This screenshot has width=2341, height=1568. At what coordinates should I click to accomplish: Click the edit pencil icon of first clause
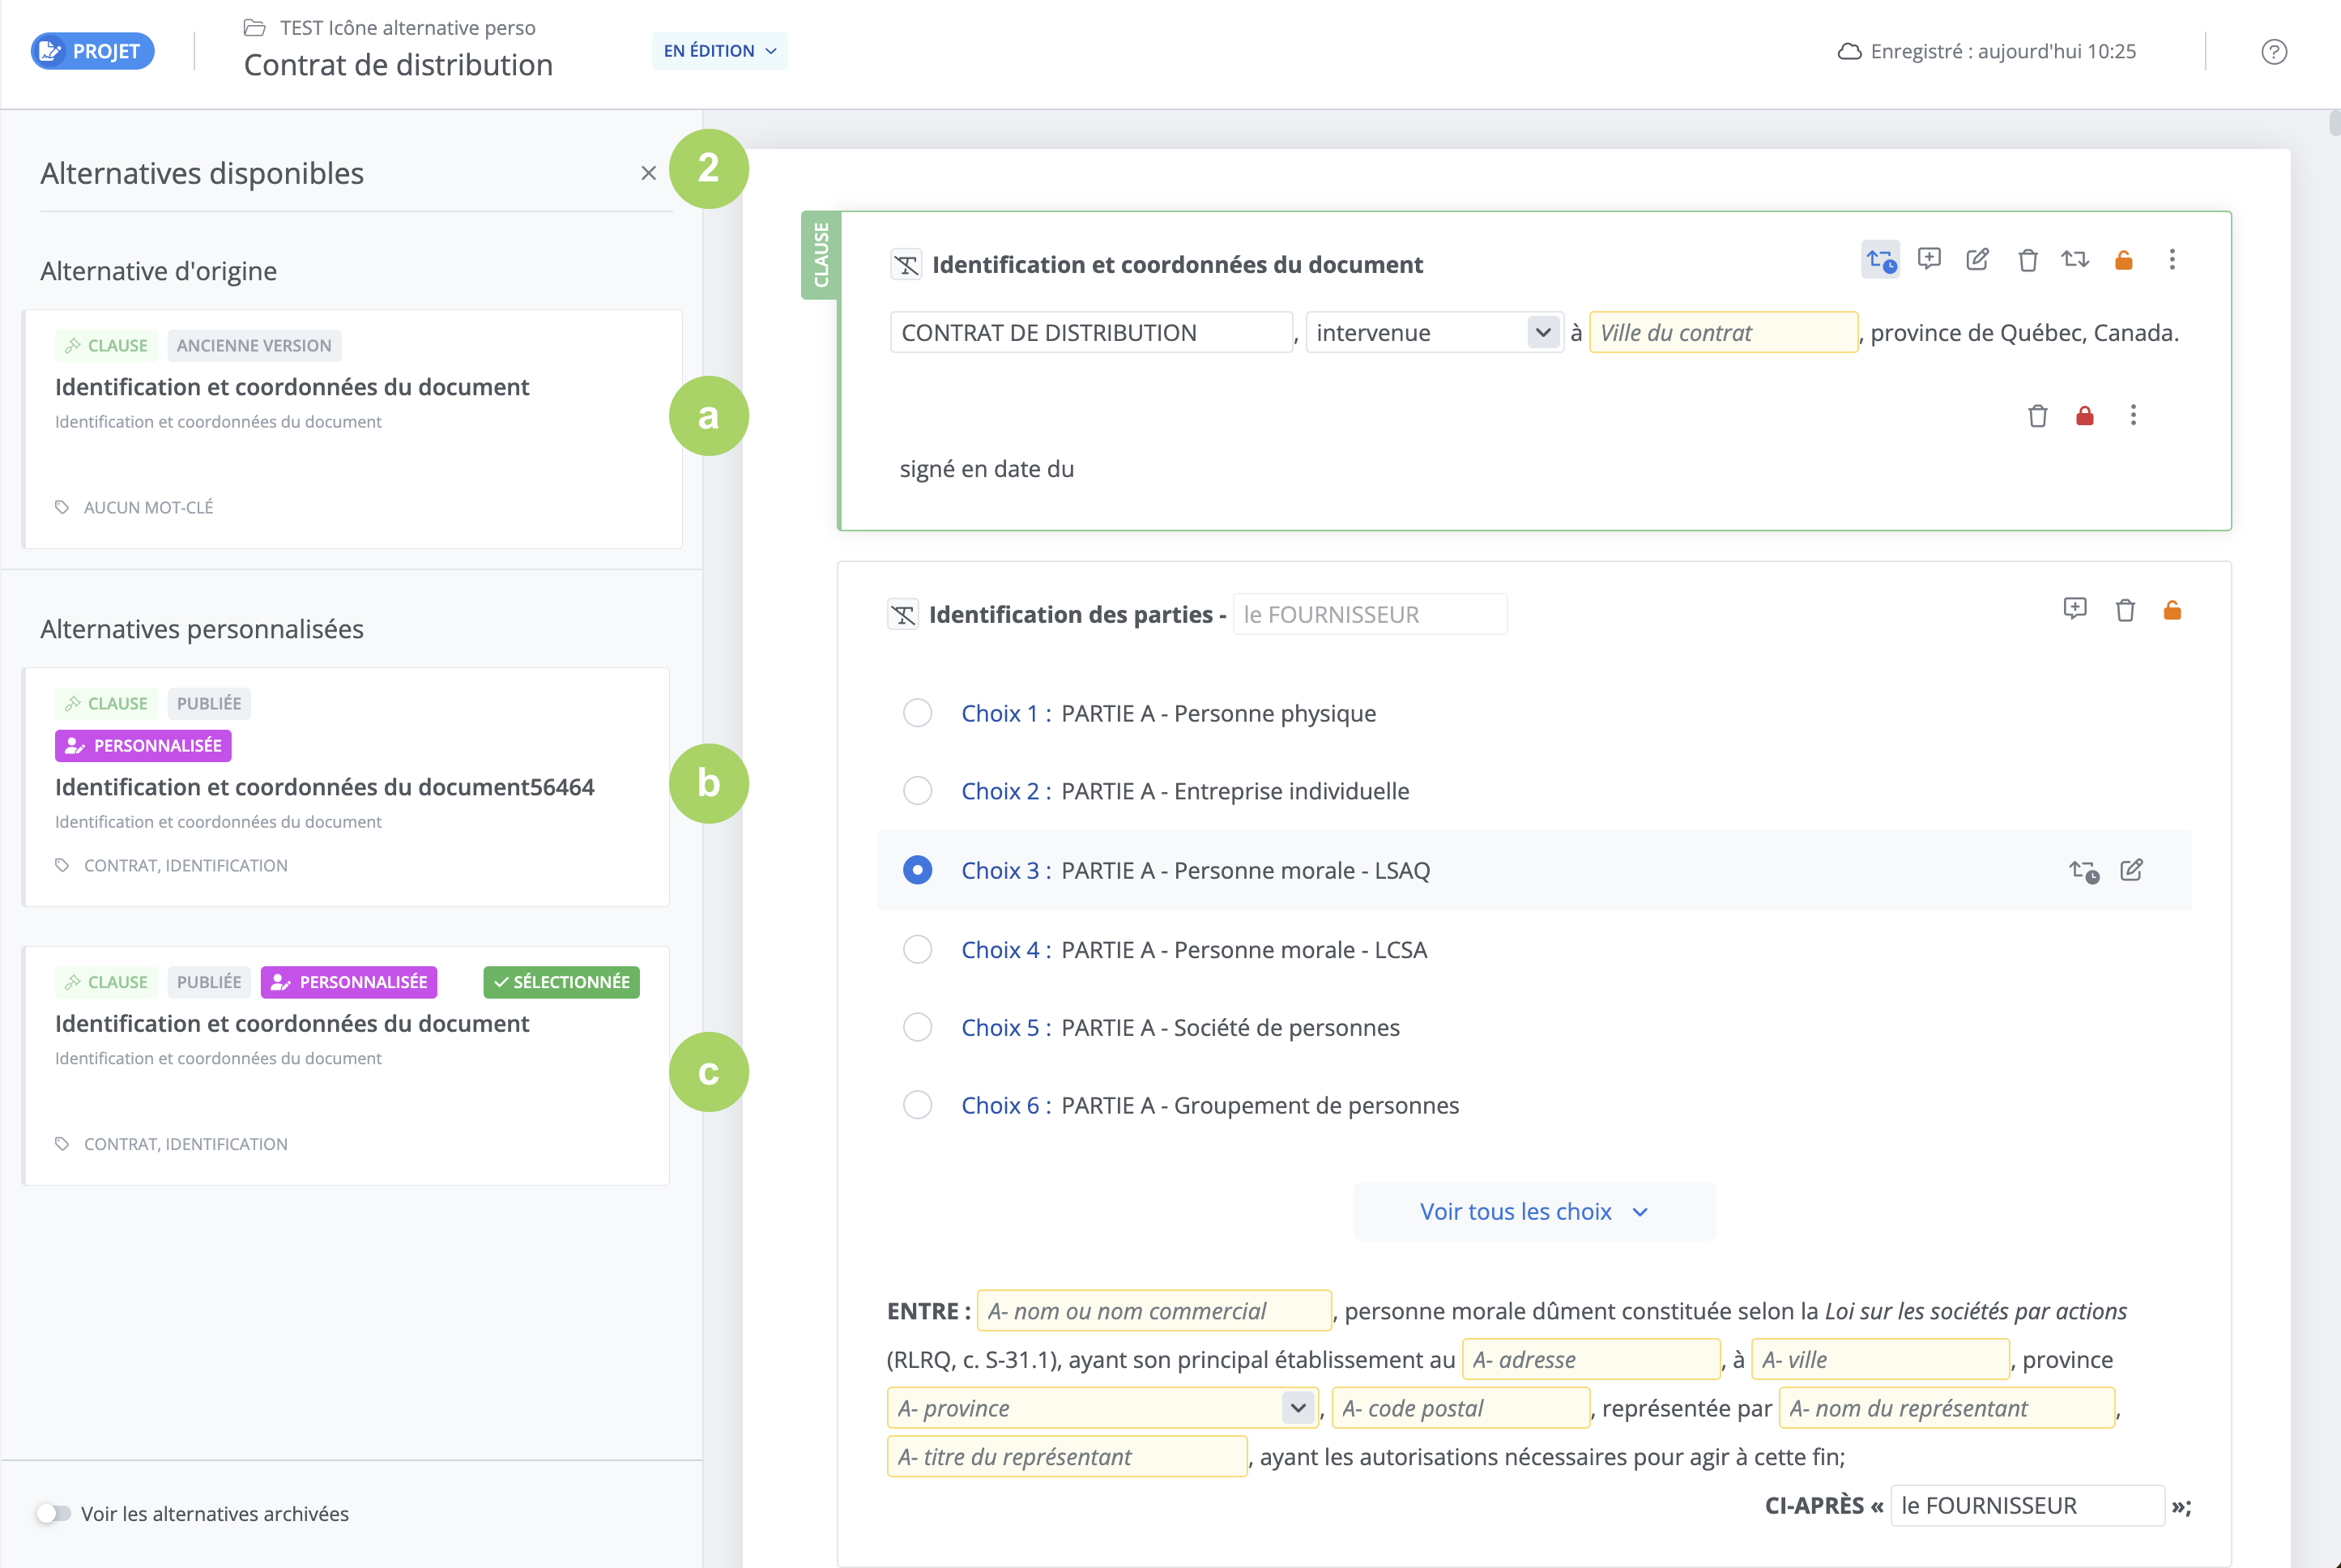click(1977, 260)
